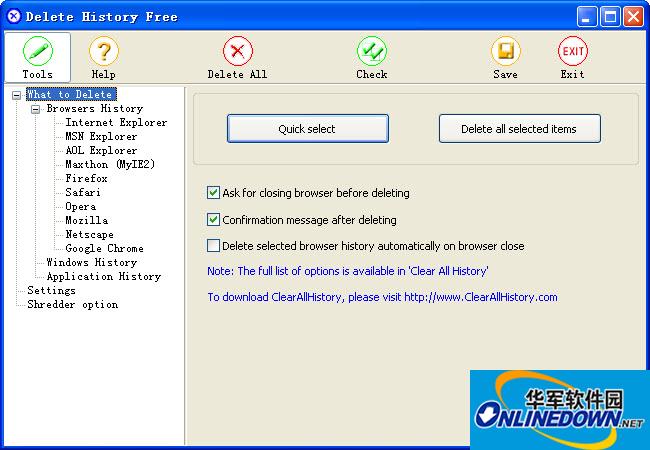
Task: Collapse the Browsers History tree node
Action: pos(36,109)
